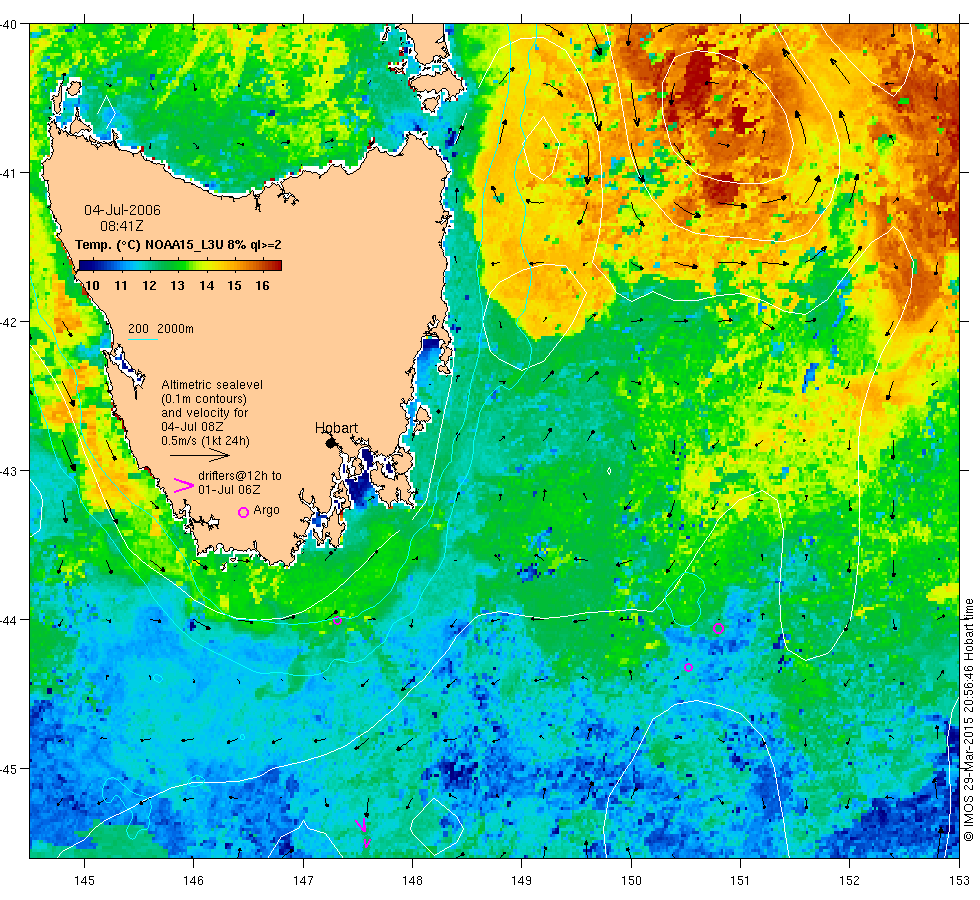Click the '04-Jul-2006' image date
The height and width of the screenshot is (900, 980).
(122, 210)
